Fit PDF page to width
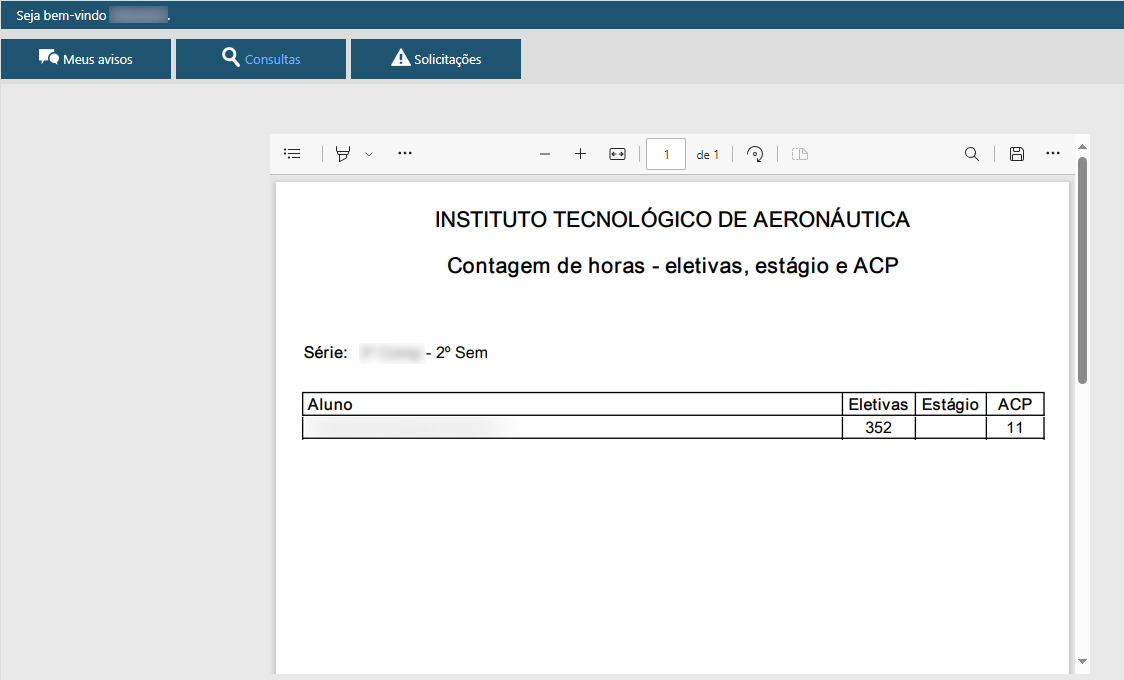 pos(617,154)
